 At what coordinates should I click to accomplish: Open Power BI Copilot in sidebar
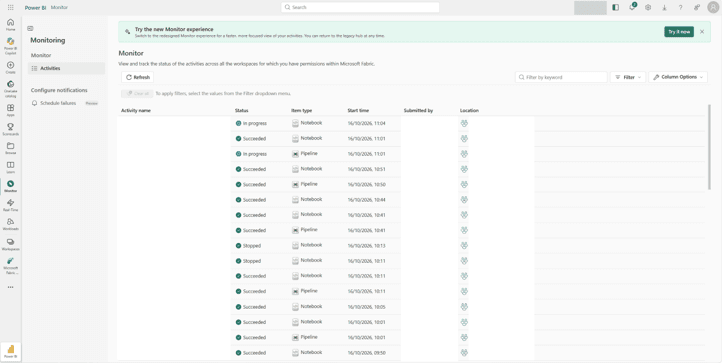[x=11, y=45]
